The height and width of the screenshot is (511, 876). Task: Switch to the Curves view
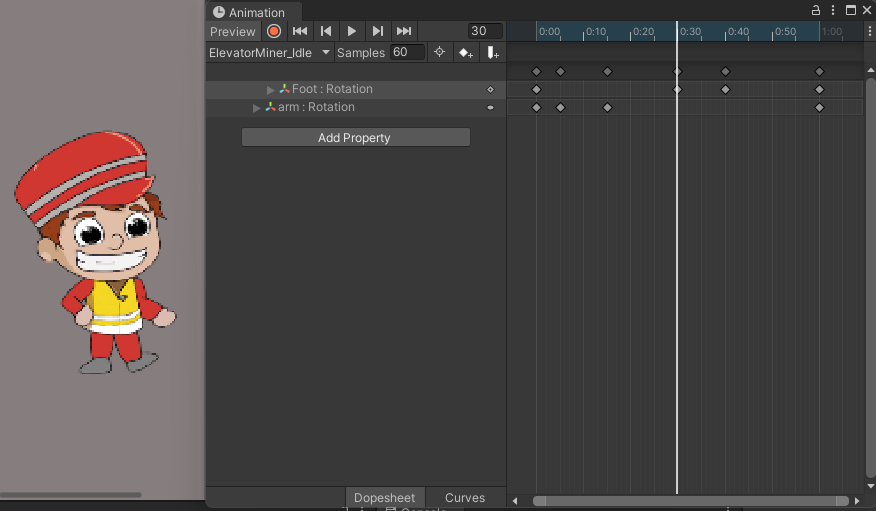pyautogui.click(x=465, y=498)
